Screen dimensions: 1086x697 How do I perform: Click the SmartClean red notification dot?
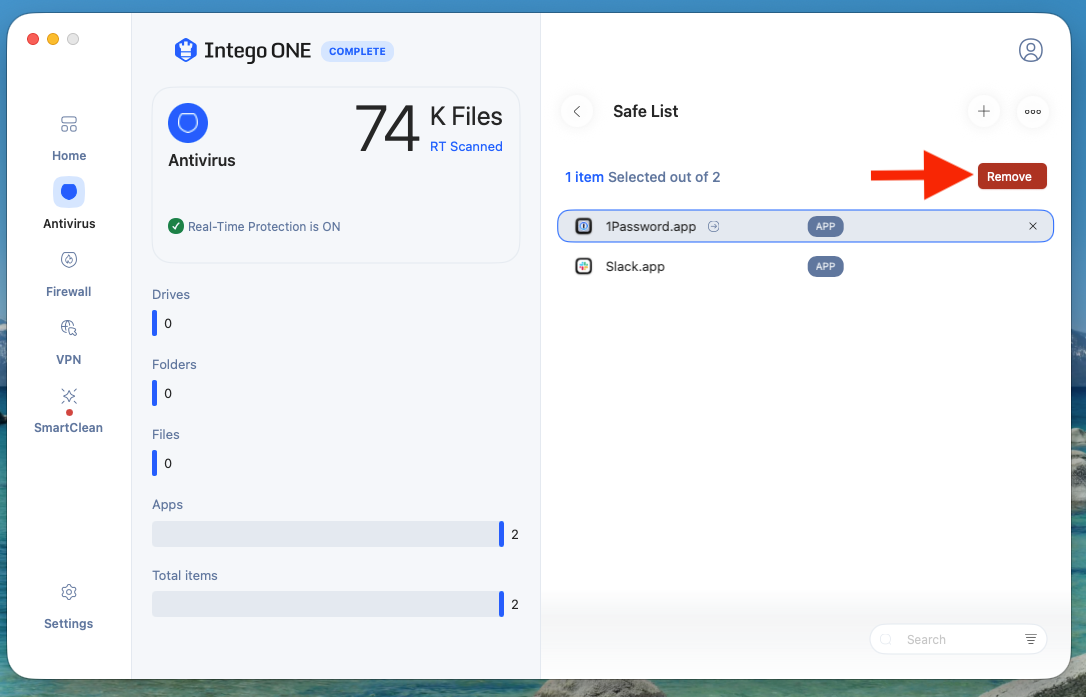tap(69, 412)
